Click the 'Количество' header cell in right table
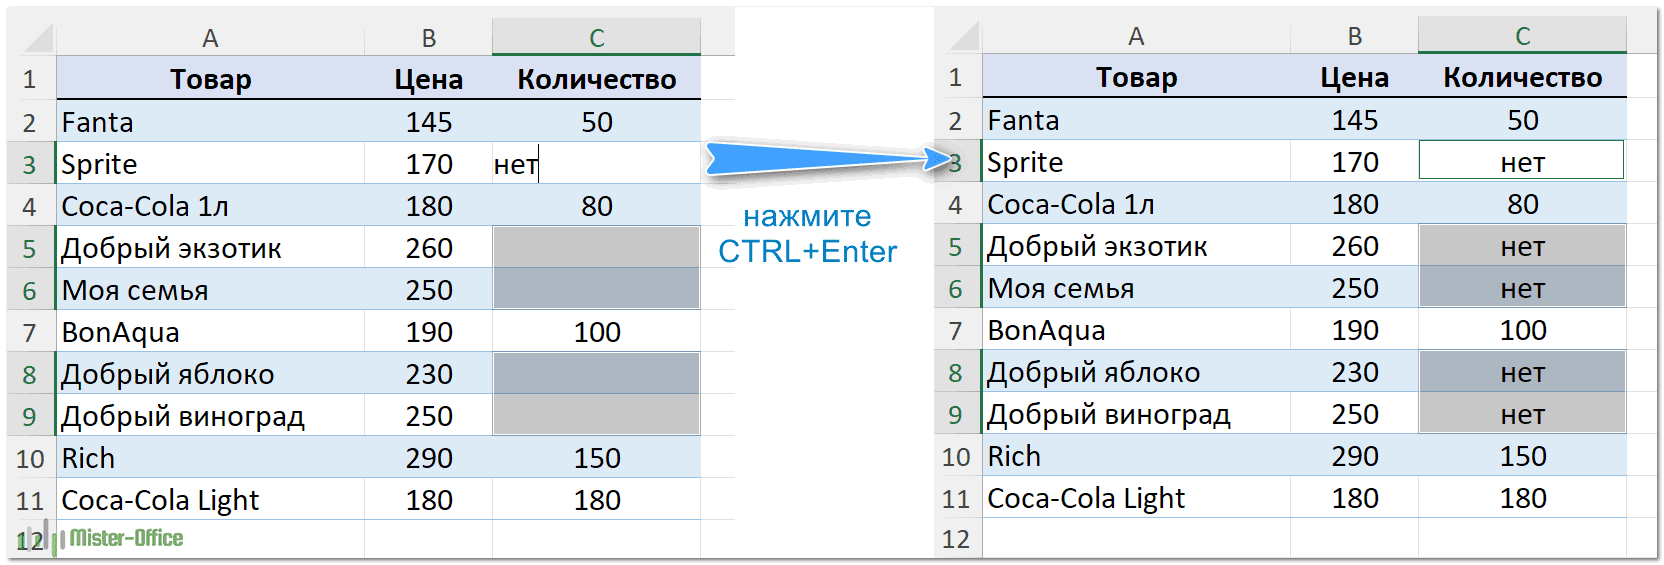Screen dimensions: 1664x565 (x=1522, y=77)
